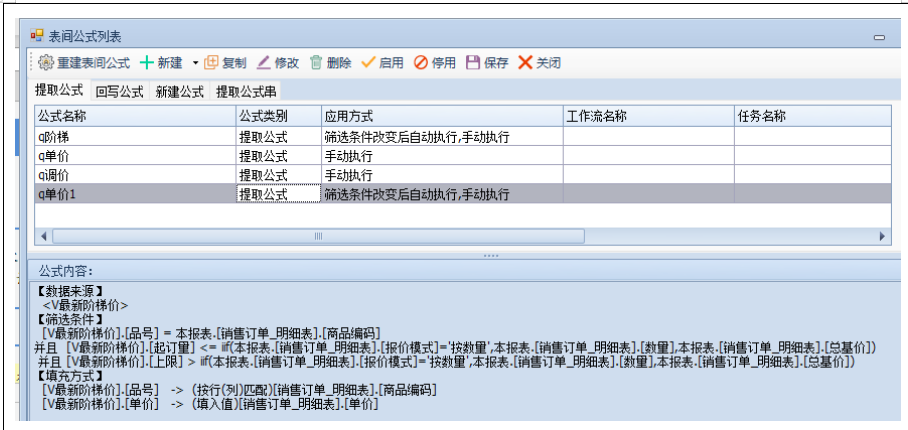This screenshot has height=430, width=908.
Task: Click the 启用 checkmark icon
Action: [x=368, y=62]
